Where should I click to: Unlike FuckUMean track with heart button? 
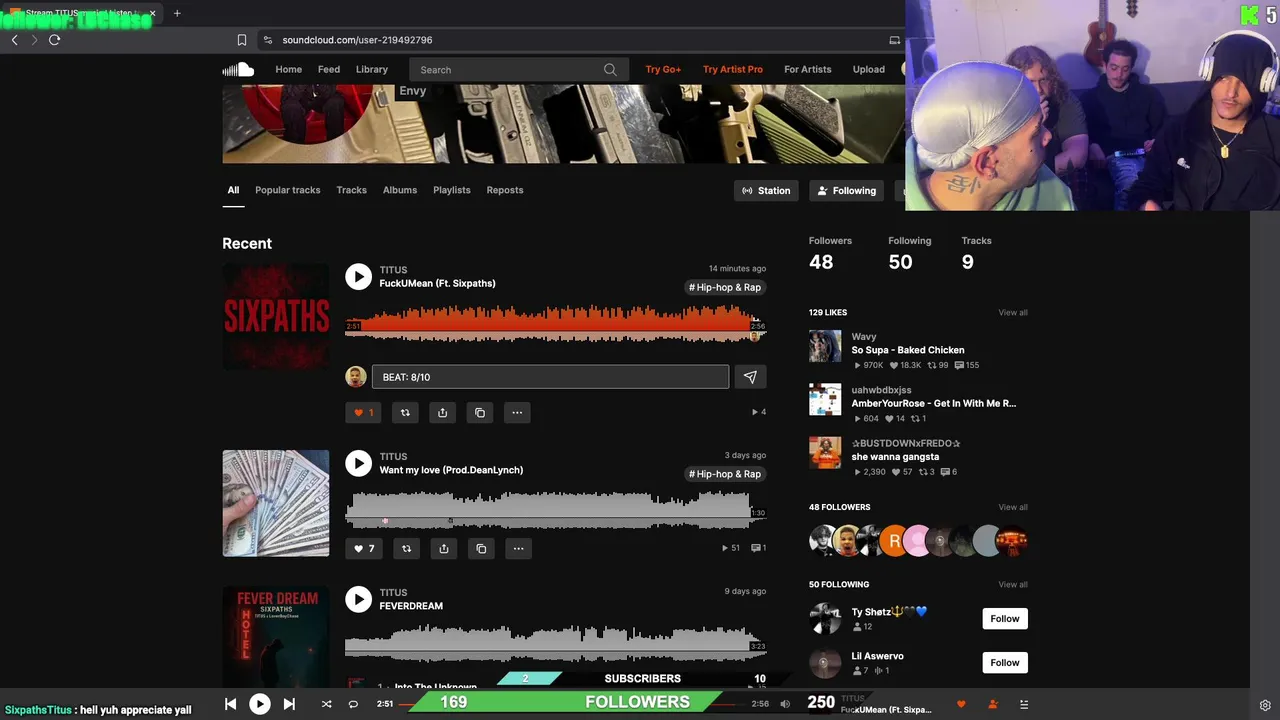[363, 412]
